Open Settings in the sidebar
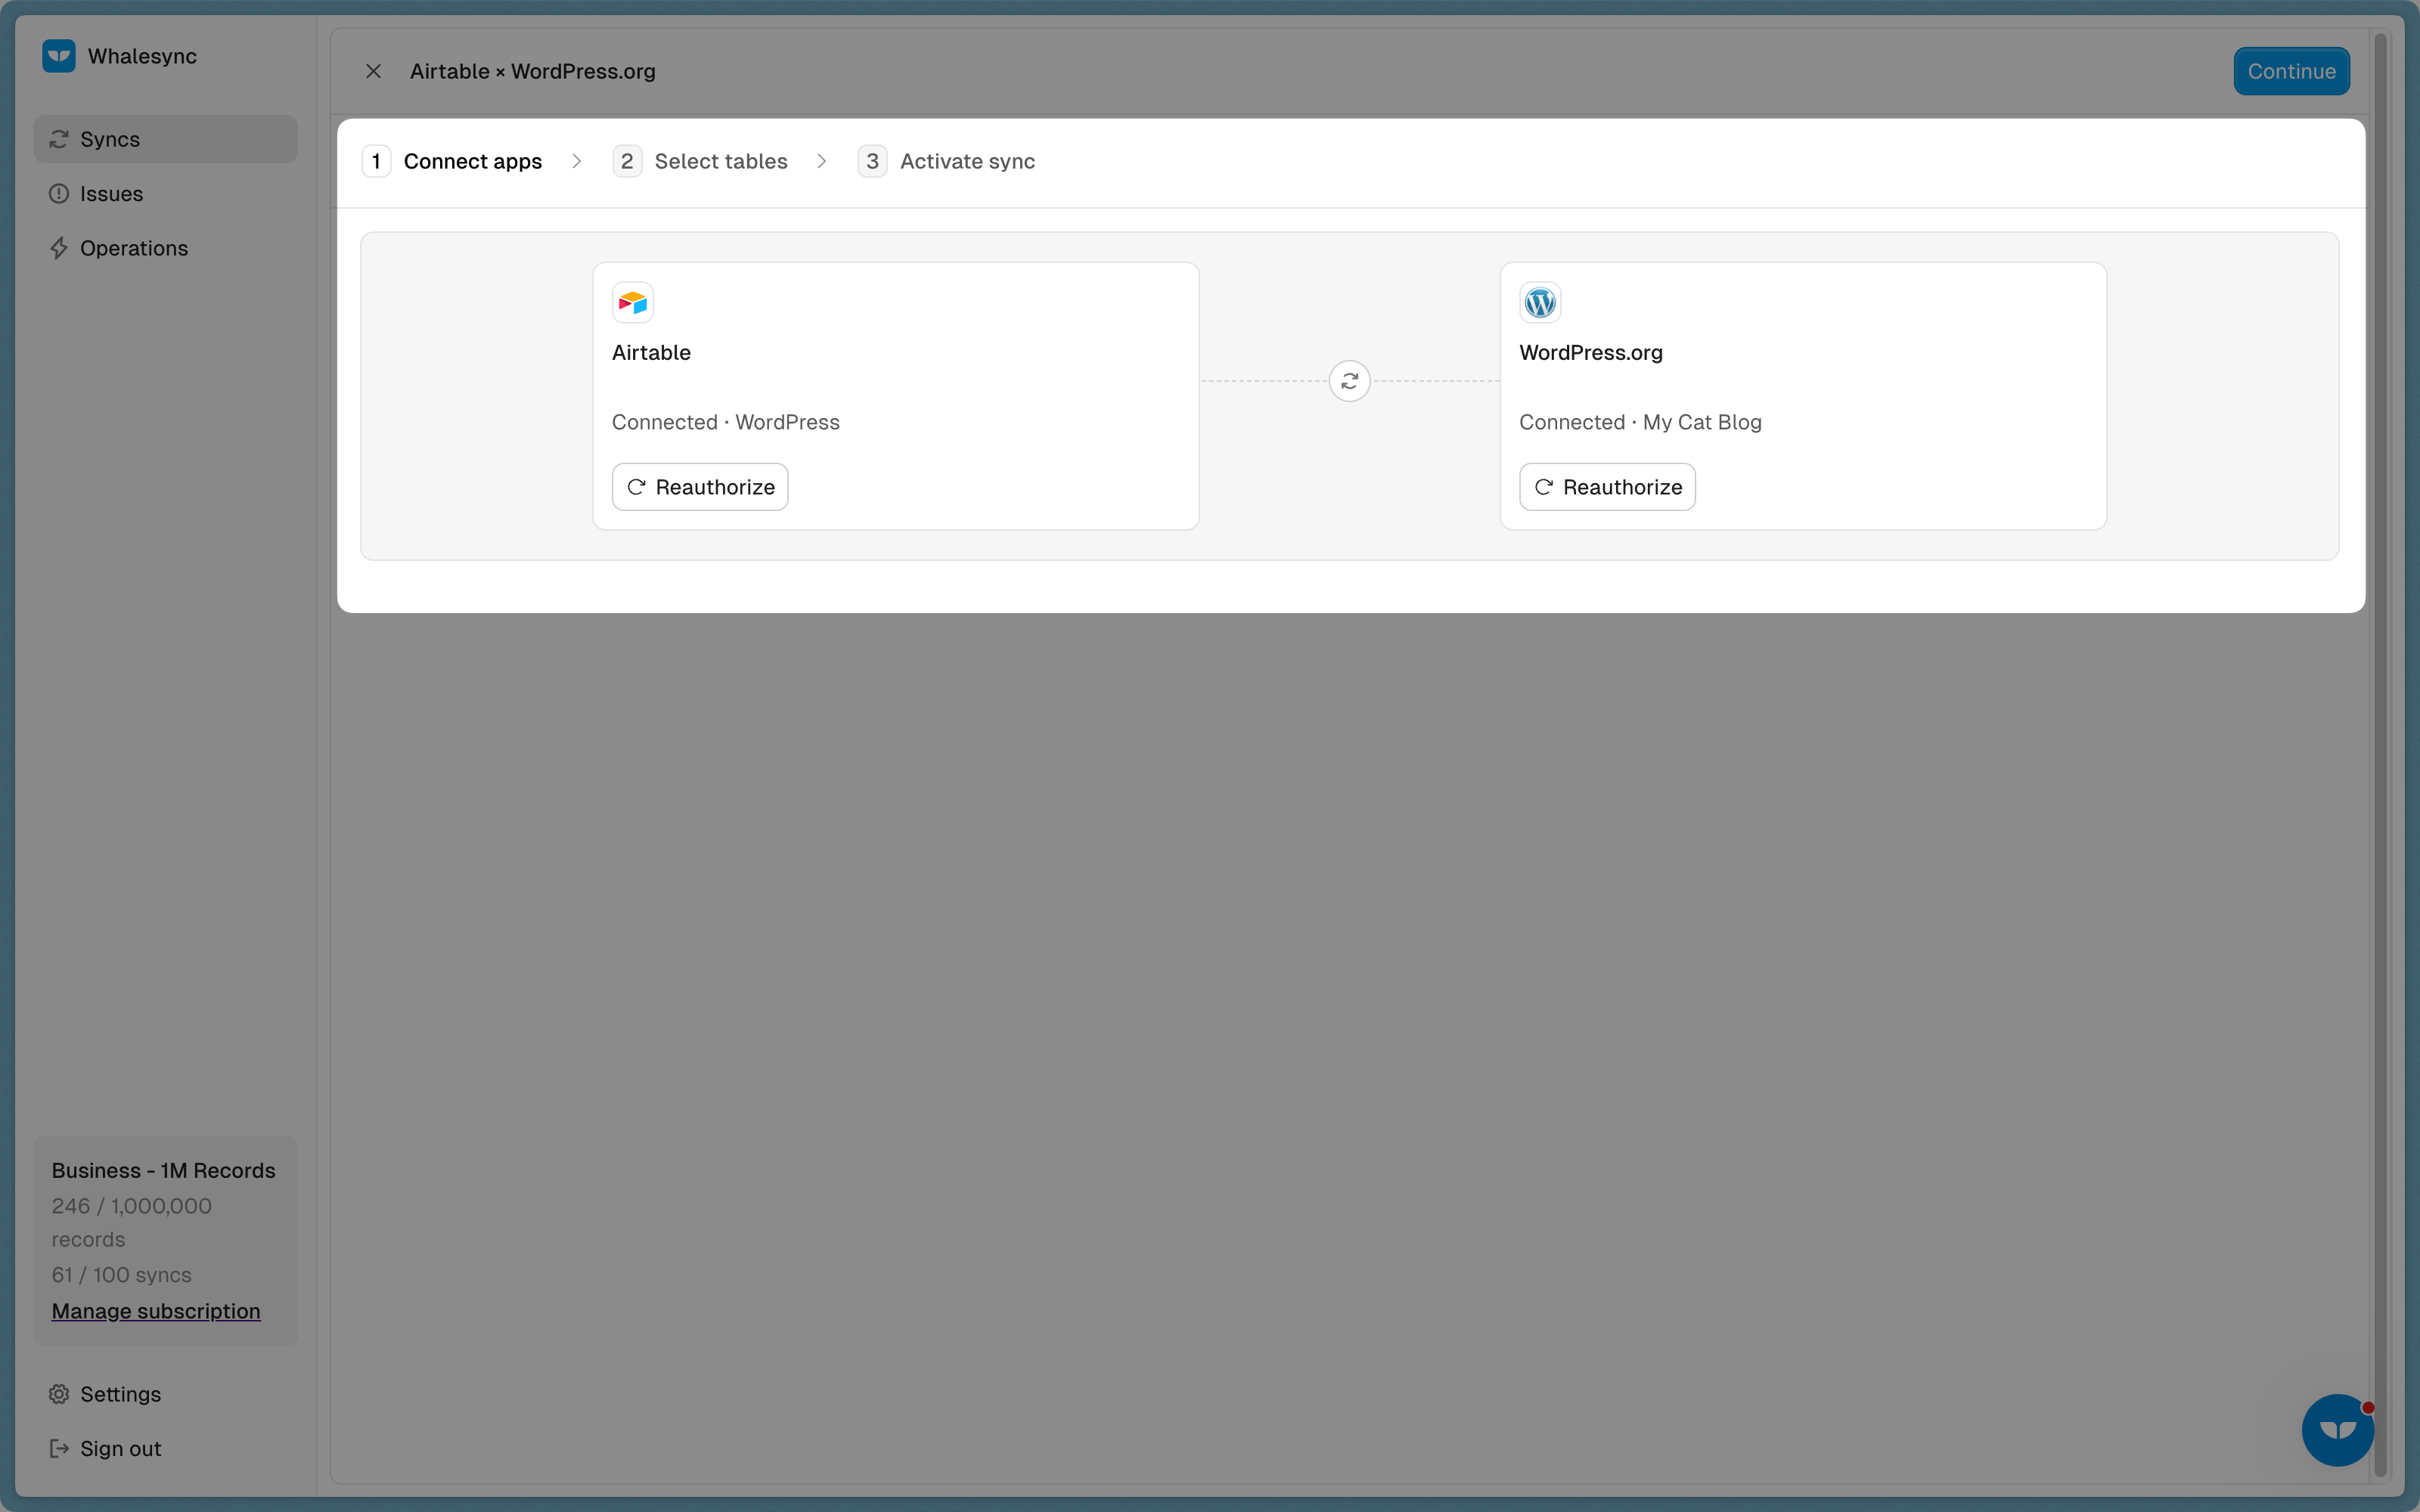 point(165,1394)
